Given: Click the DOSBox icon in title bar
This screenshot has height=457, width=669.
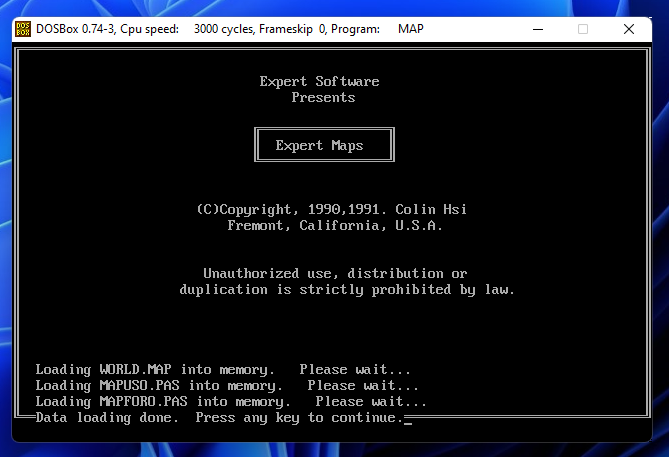Looking at the screenshot, I should point(22,29).
